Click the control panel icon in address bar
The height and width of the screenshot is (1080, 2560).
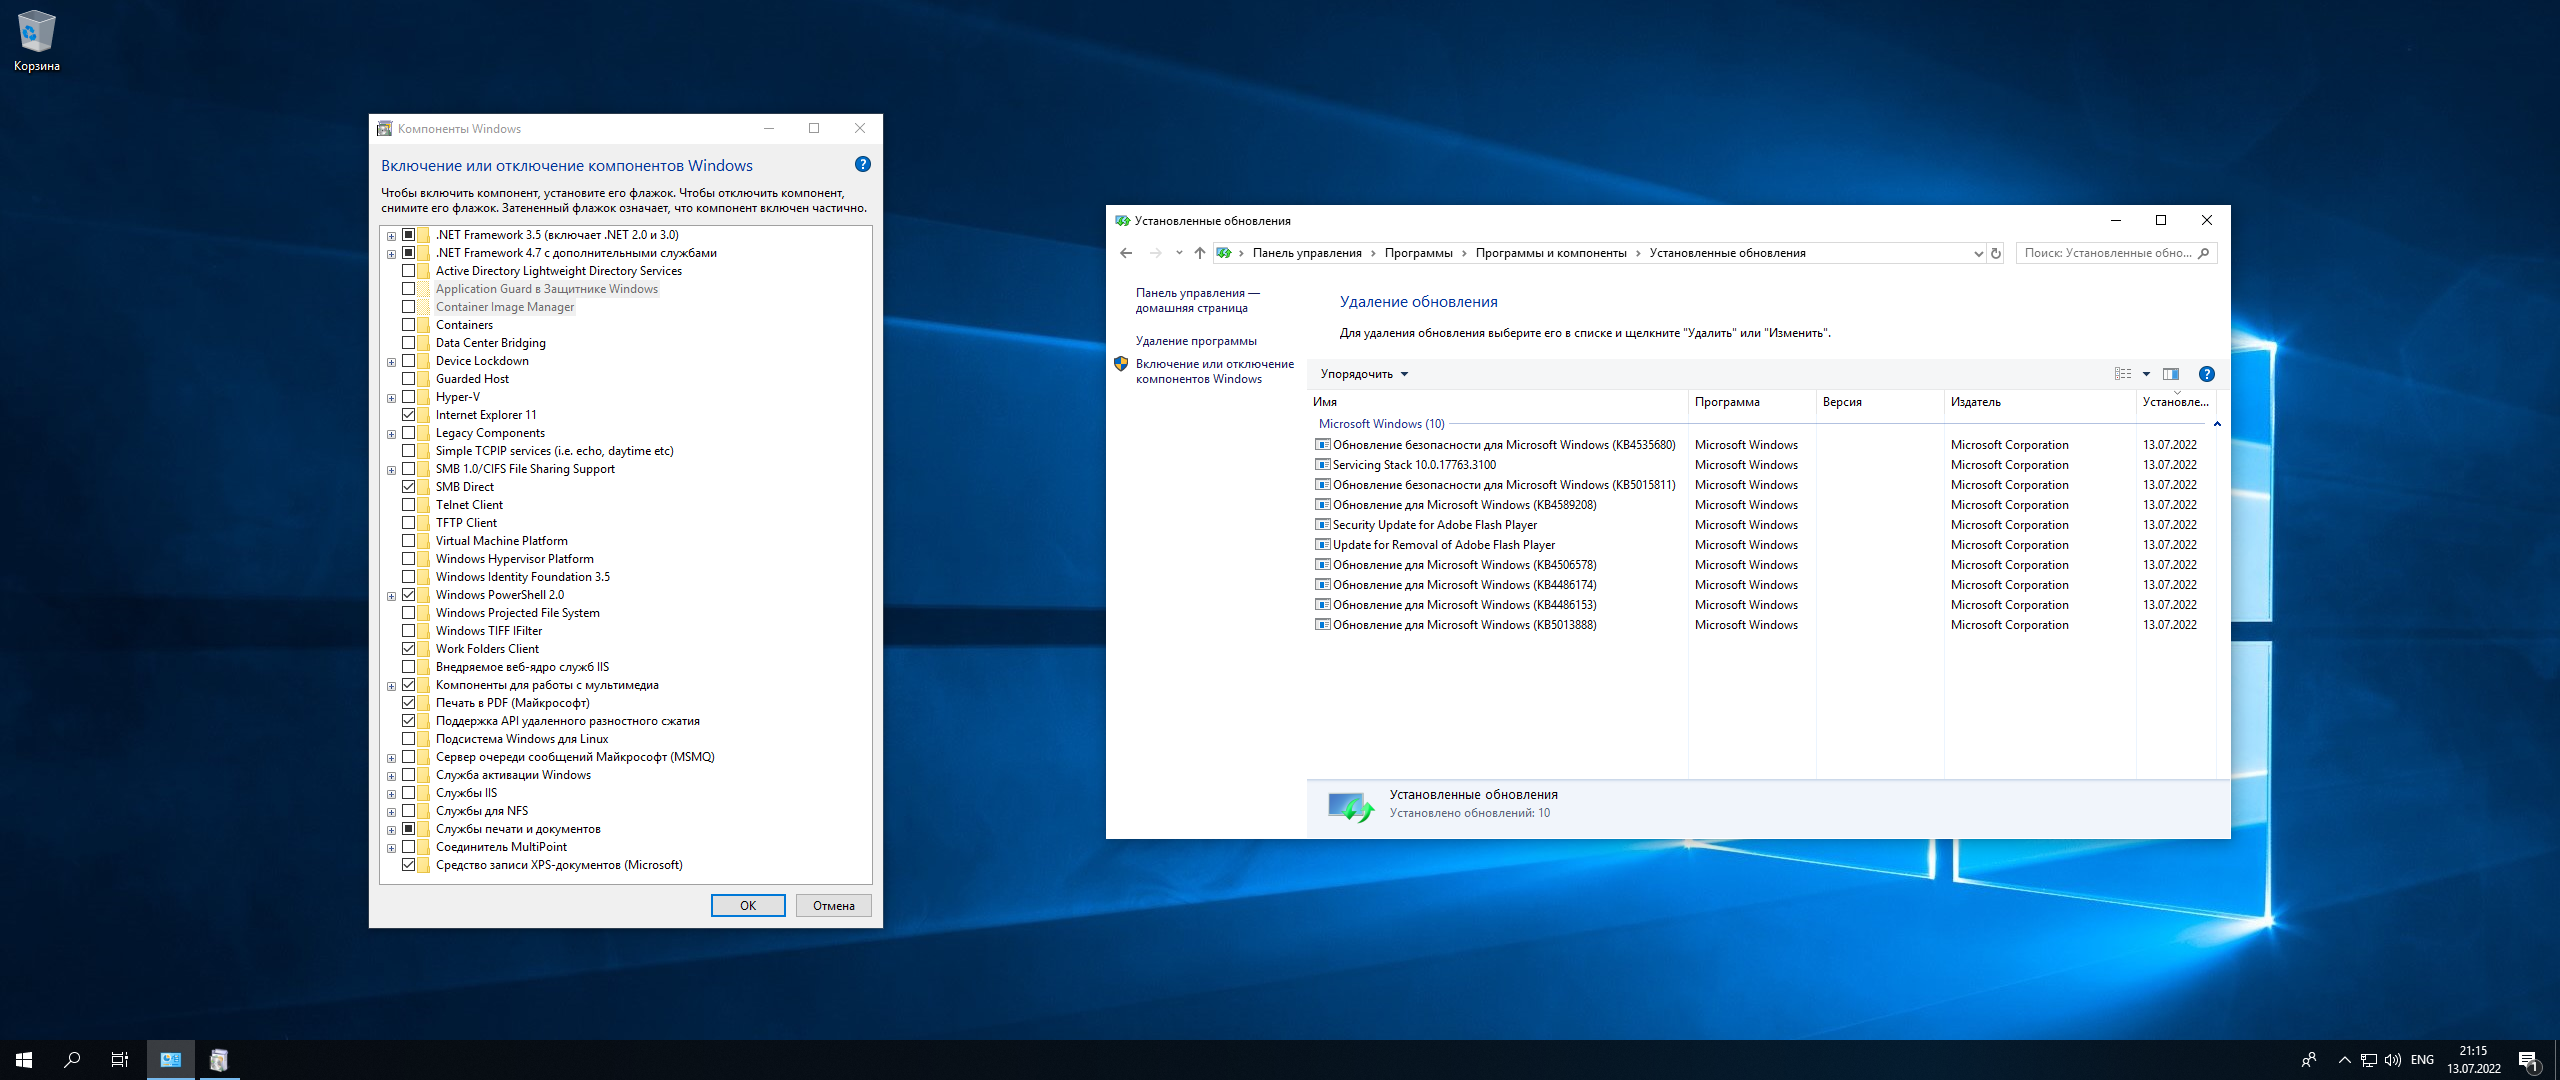click(x=1224, y=253)
